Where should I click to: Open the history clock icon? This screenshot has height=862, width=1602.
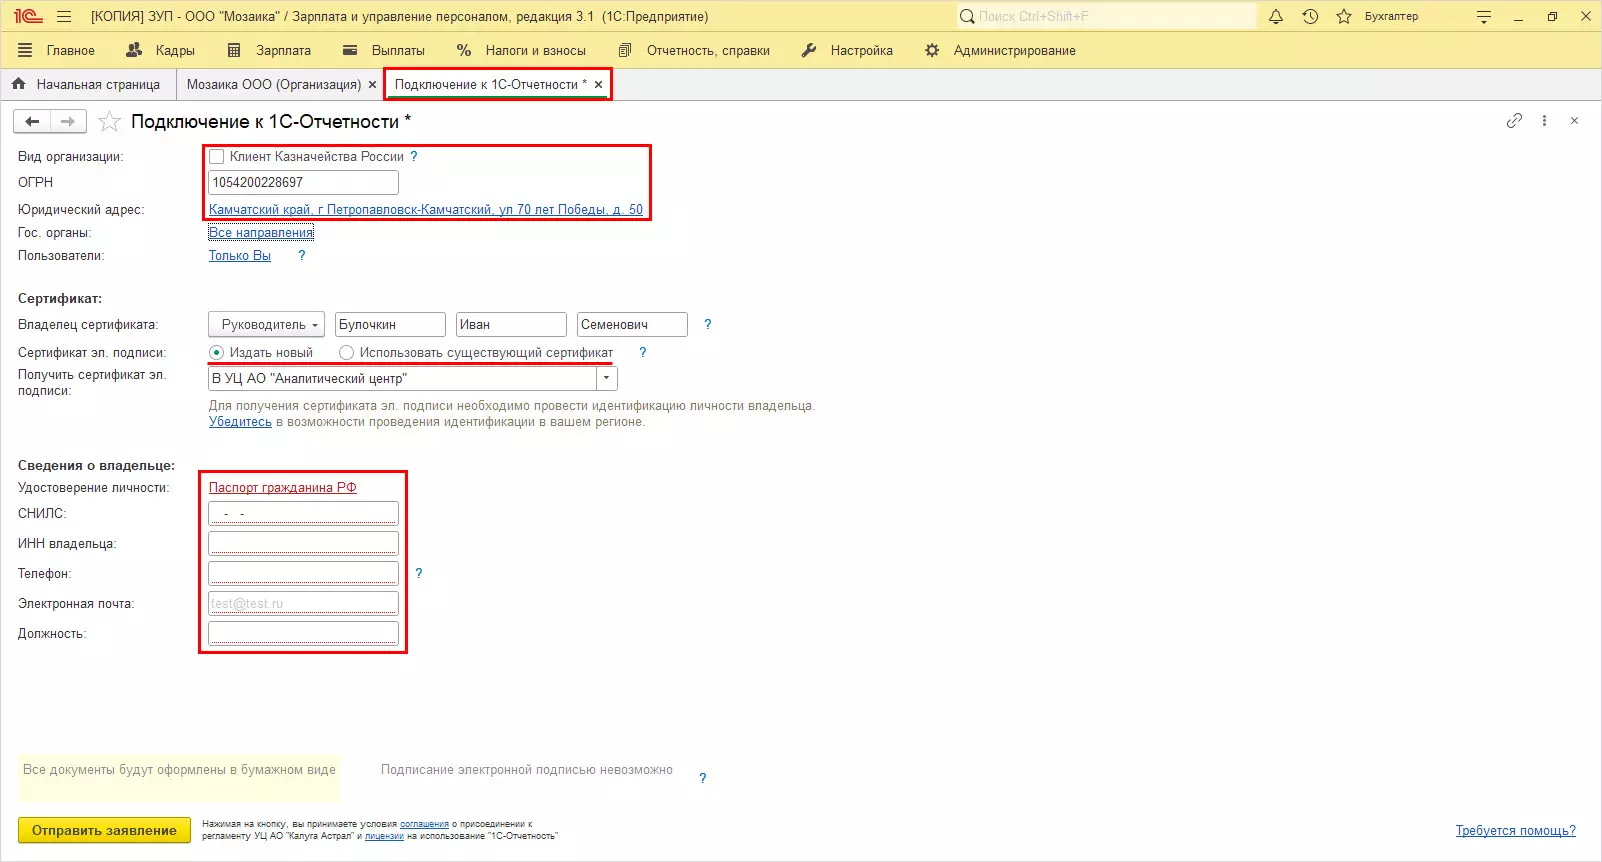tap(1310, 17)
